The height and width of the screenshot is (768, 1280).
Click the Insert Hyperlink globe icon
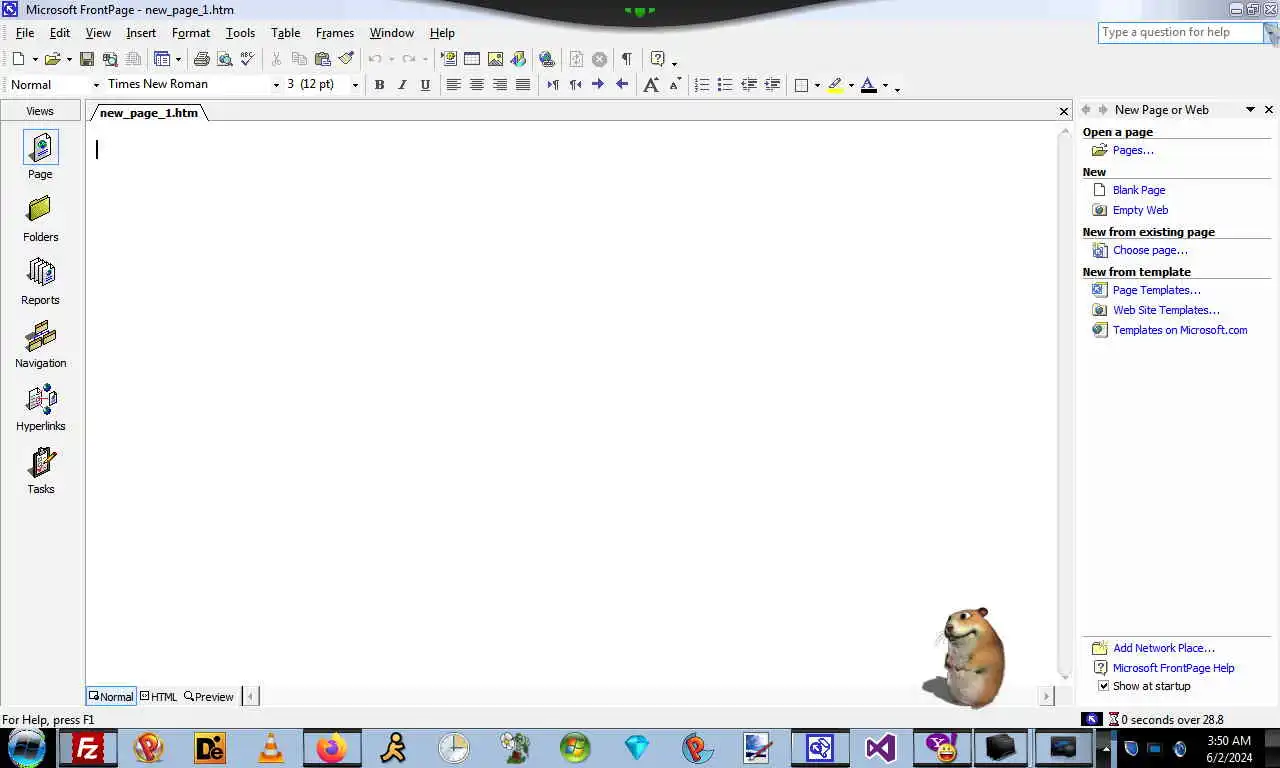tap(547, 59)
